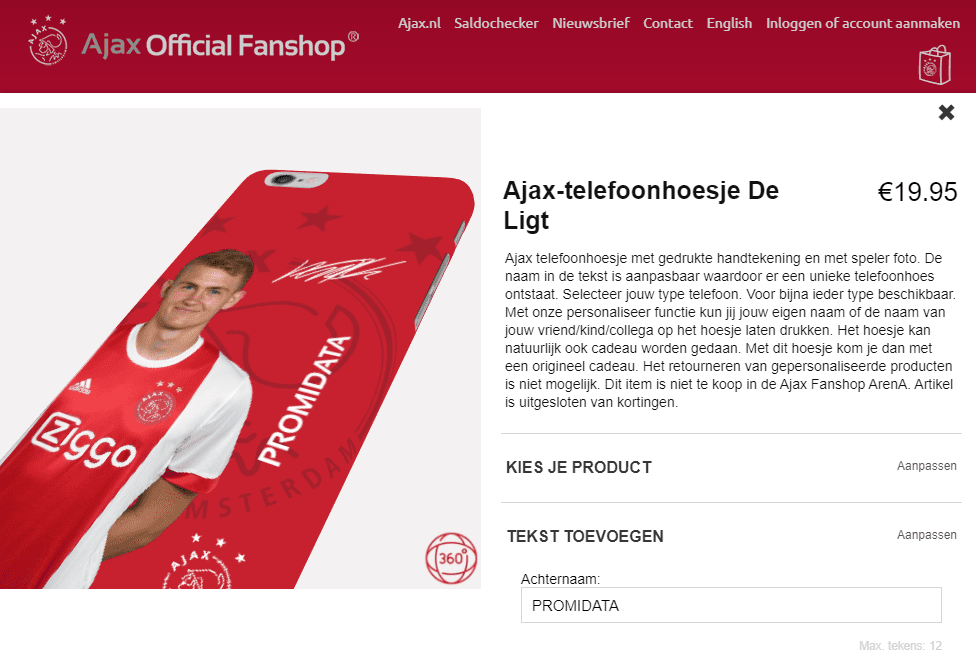976x663 pixels.
Task: Open the Contact page
Action: click(668, 23)
